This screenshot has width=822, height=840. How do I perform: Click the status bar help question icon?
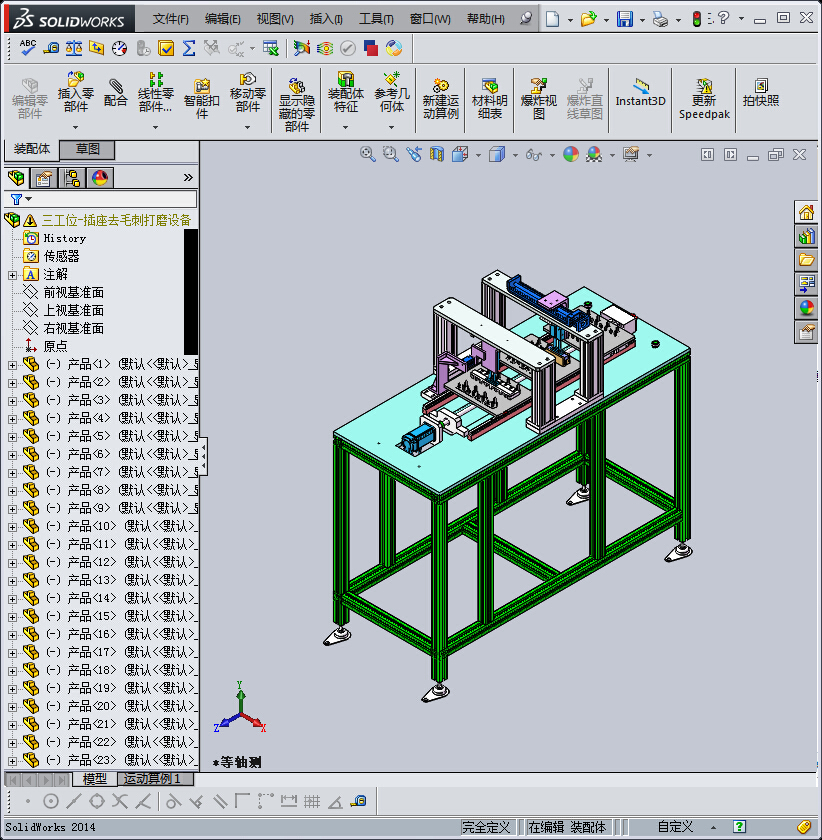[739, 827]
